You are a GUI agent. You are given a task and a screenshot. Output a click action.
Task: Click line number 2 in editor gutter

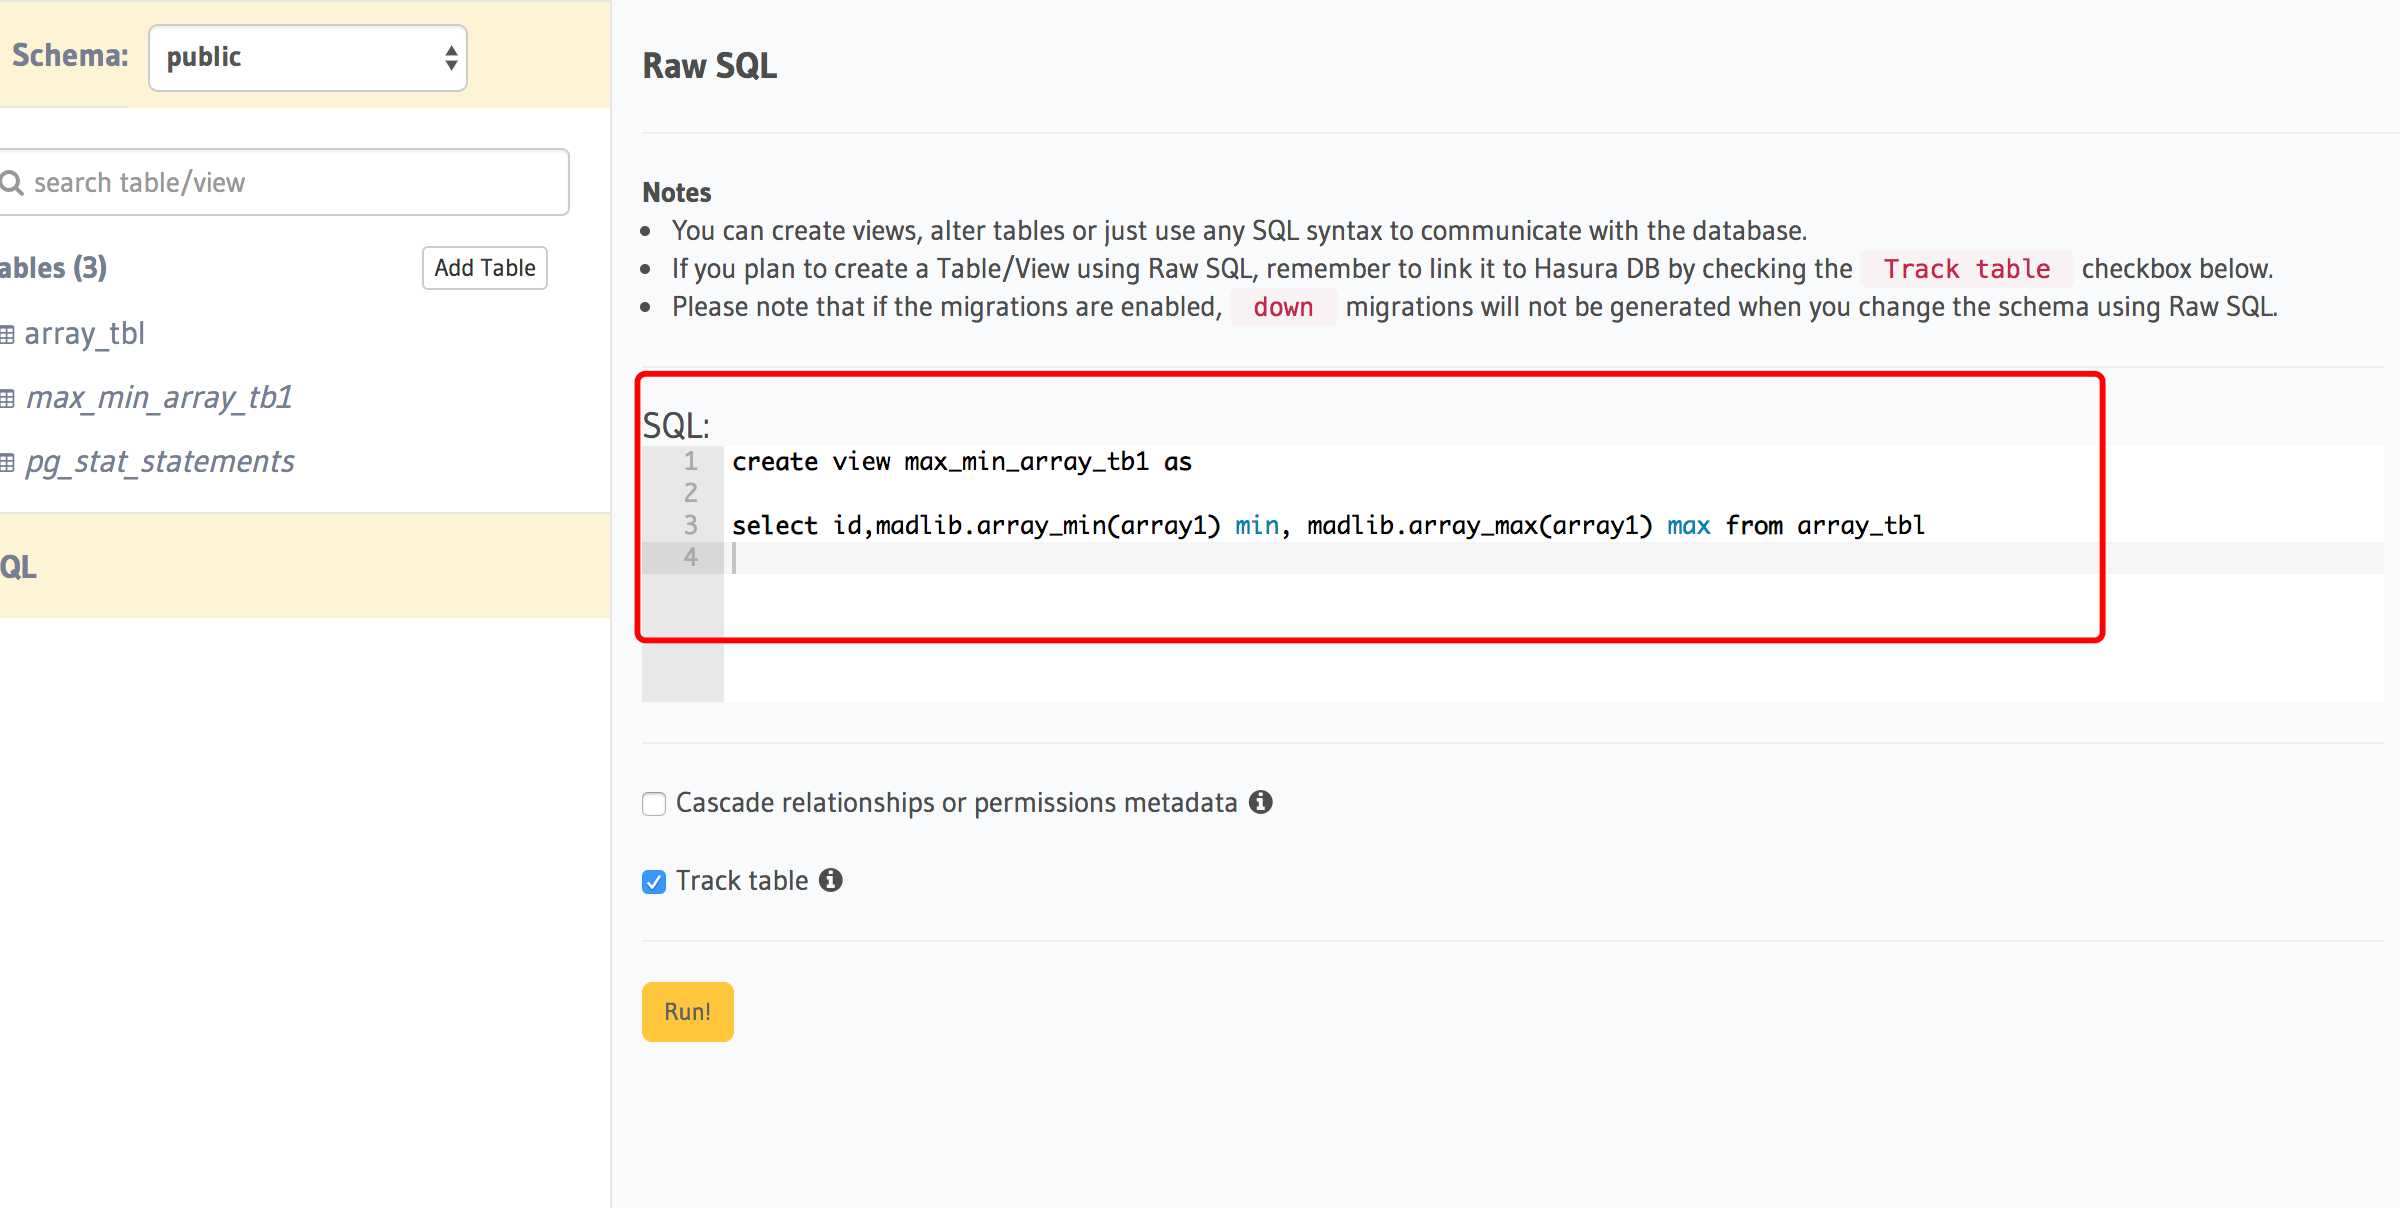tap(690, 493)
